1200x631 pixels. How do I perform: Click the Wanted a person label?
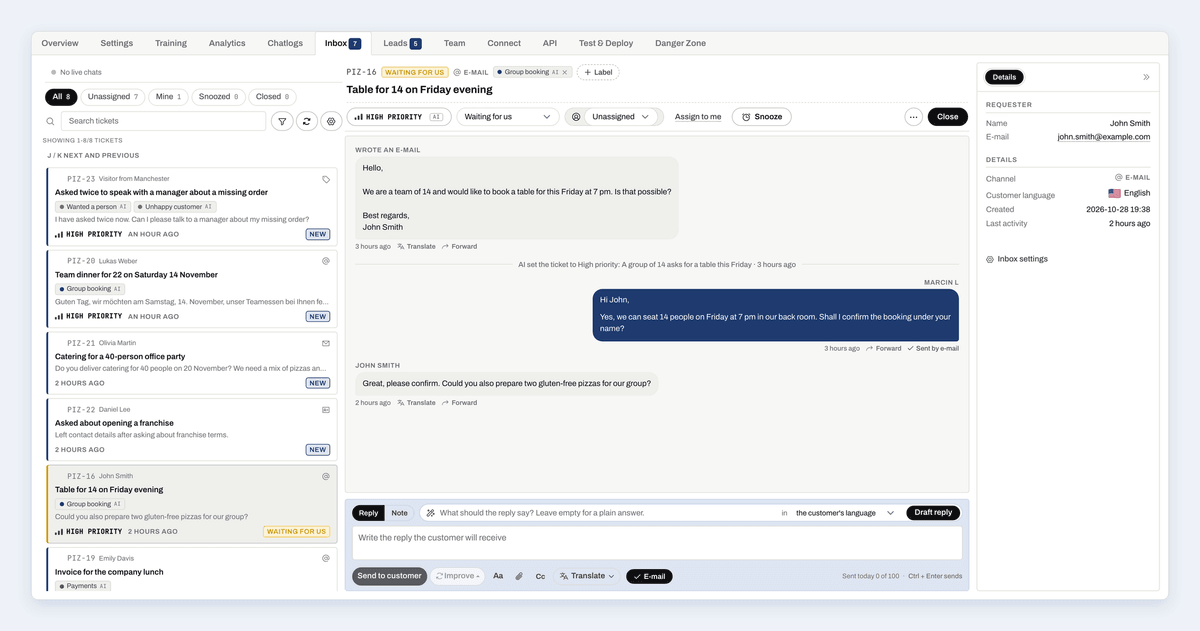click(92, 207)
